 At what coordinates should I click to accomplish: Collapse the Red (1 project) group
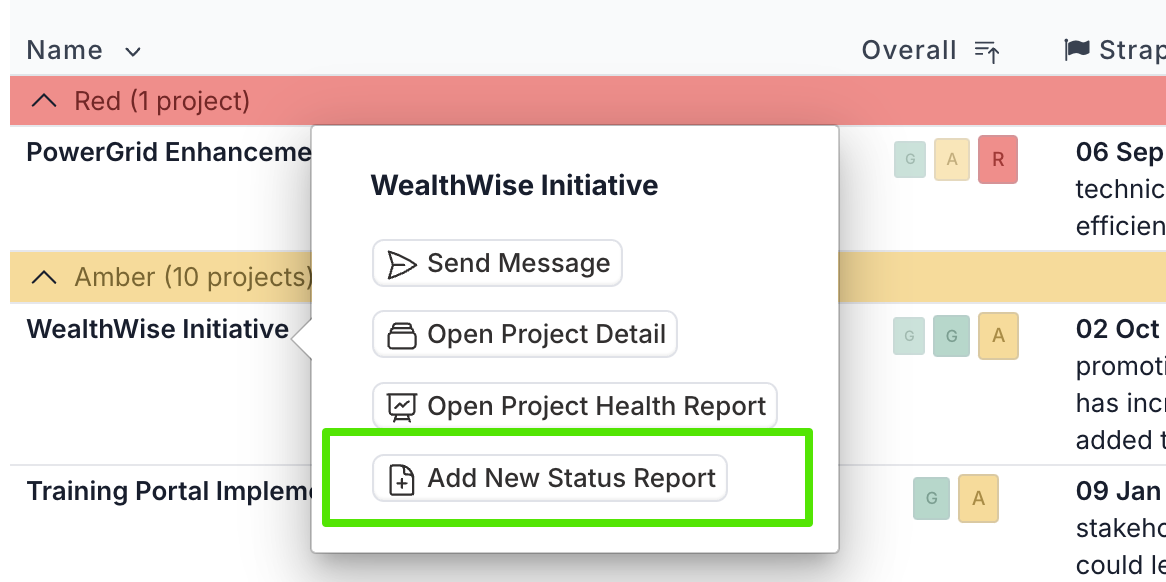[x=45, y=100]
